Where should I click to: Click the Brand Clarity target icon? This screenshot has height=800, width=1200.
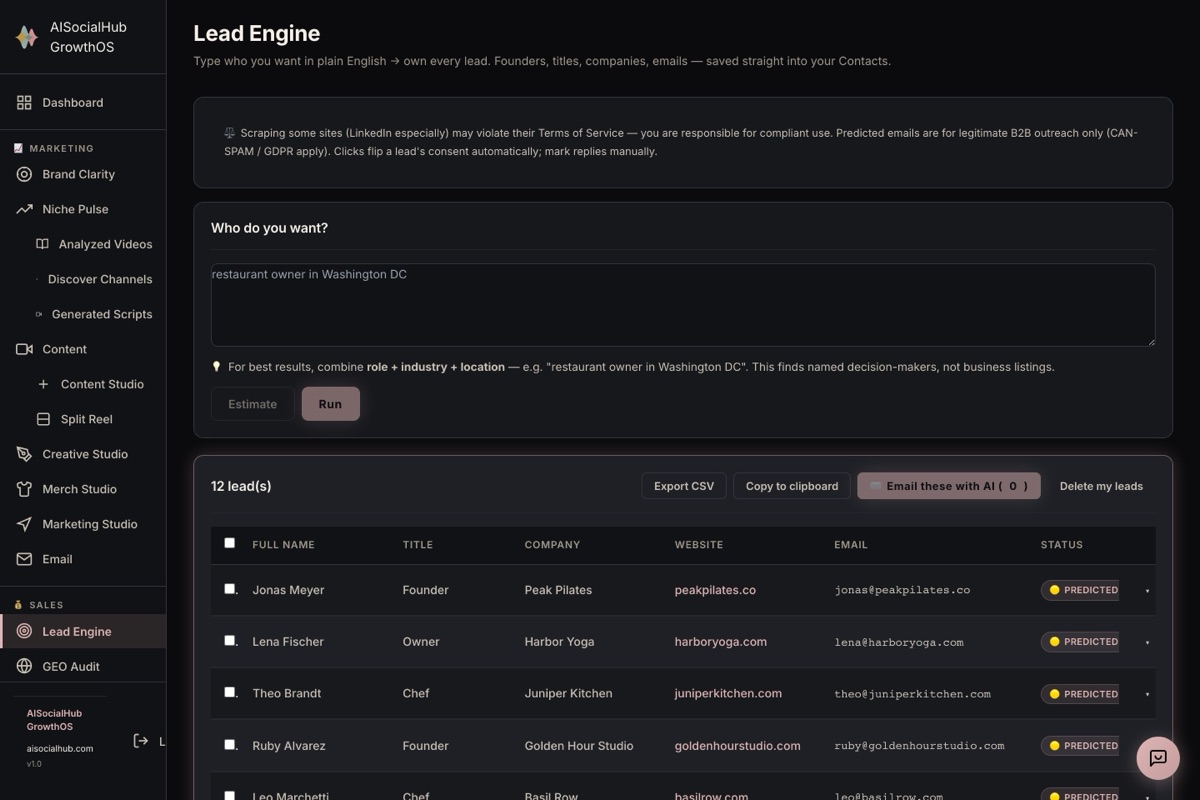click(24, 174)
